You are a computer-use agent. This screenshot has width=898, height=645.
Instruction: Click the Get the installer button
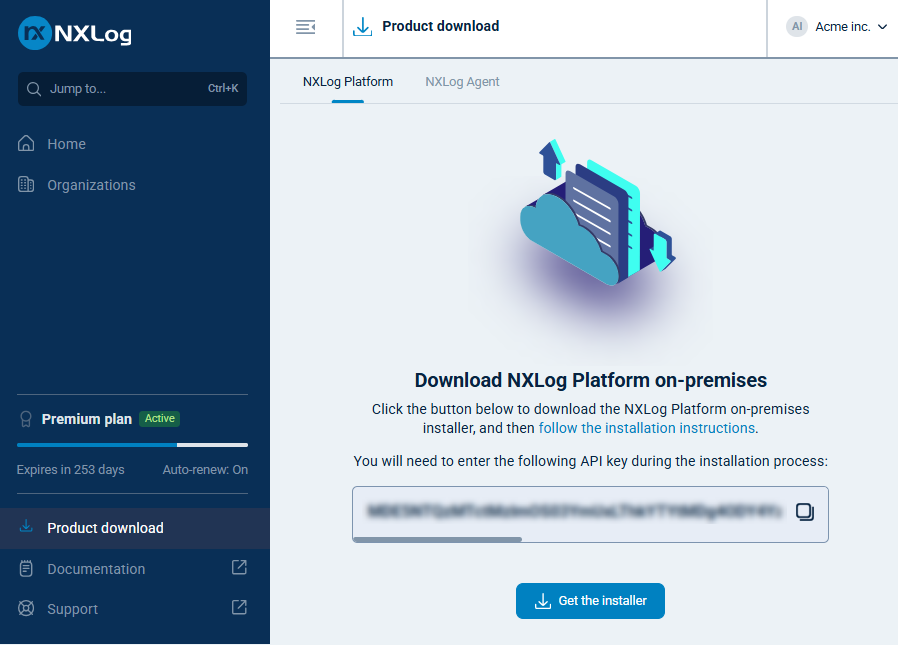coord(590,601)
